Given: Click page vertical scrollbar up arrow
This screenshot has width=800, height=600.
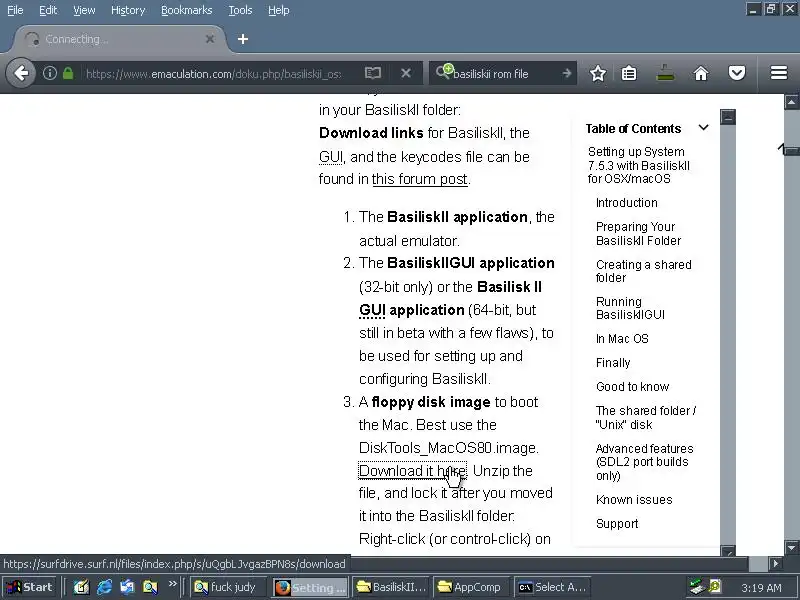Looking at the screenshot, I should click(x=791, y=102).
